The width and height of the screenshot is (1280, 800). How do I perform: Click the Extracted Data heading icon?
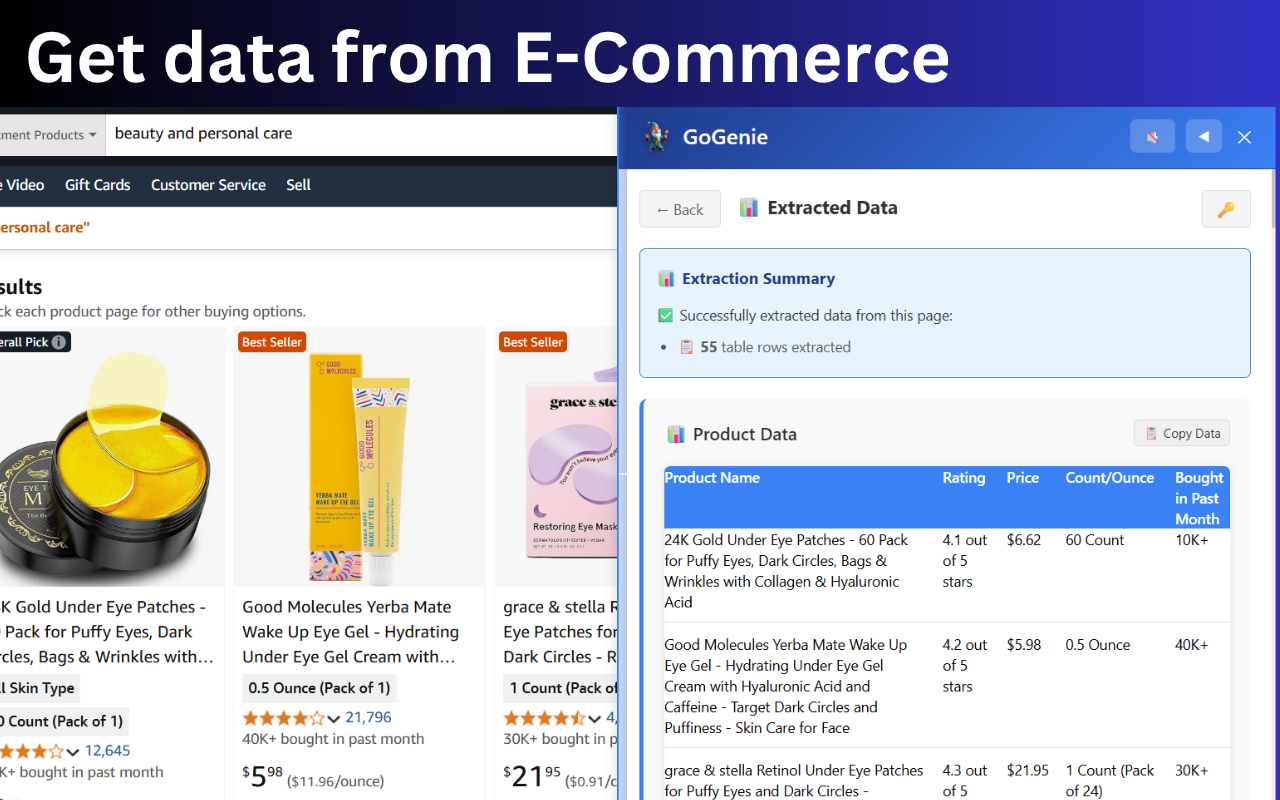[748, 208]
